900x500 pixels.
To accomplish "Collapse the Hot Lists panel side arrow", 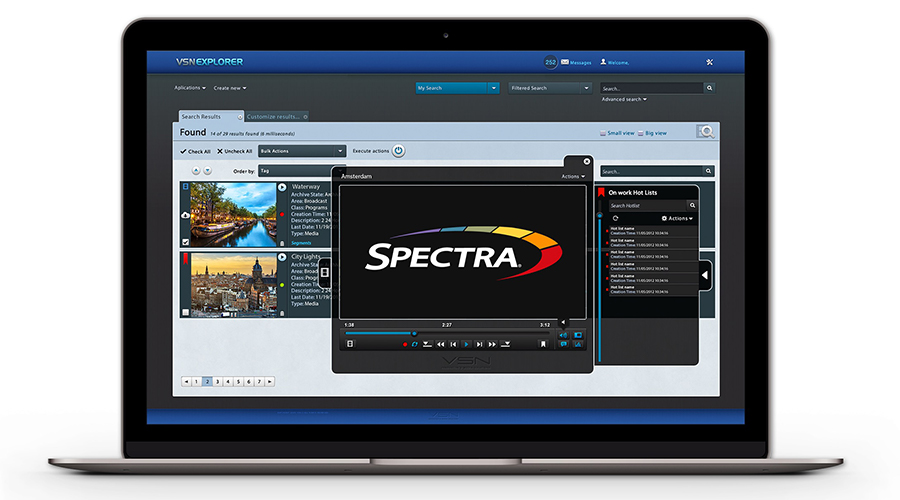I will click(705, 276).
